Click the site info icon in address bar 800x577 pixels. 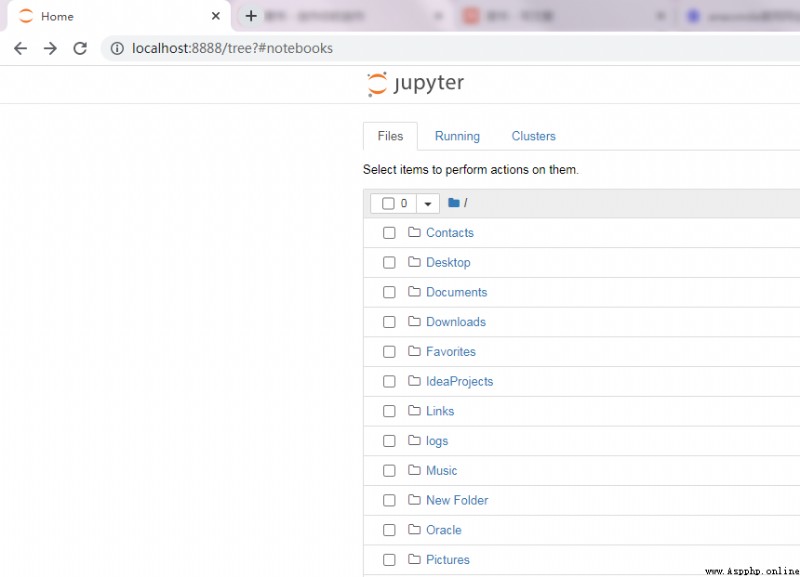point(117,48)
